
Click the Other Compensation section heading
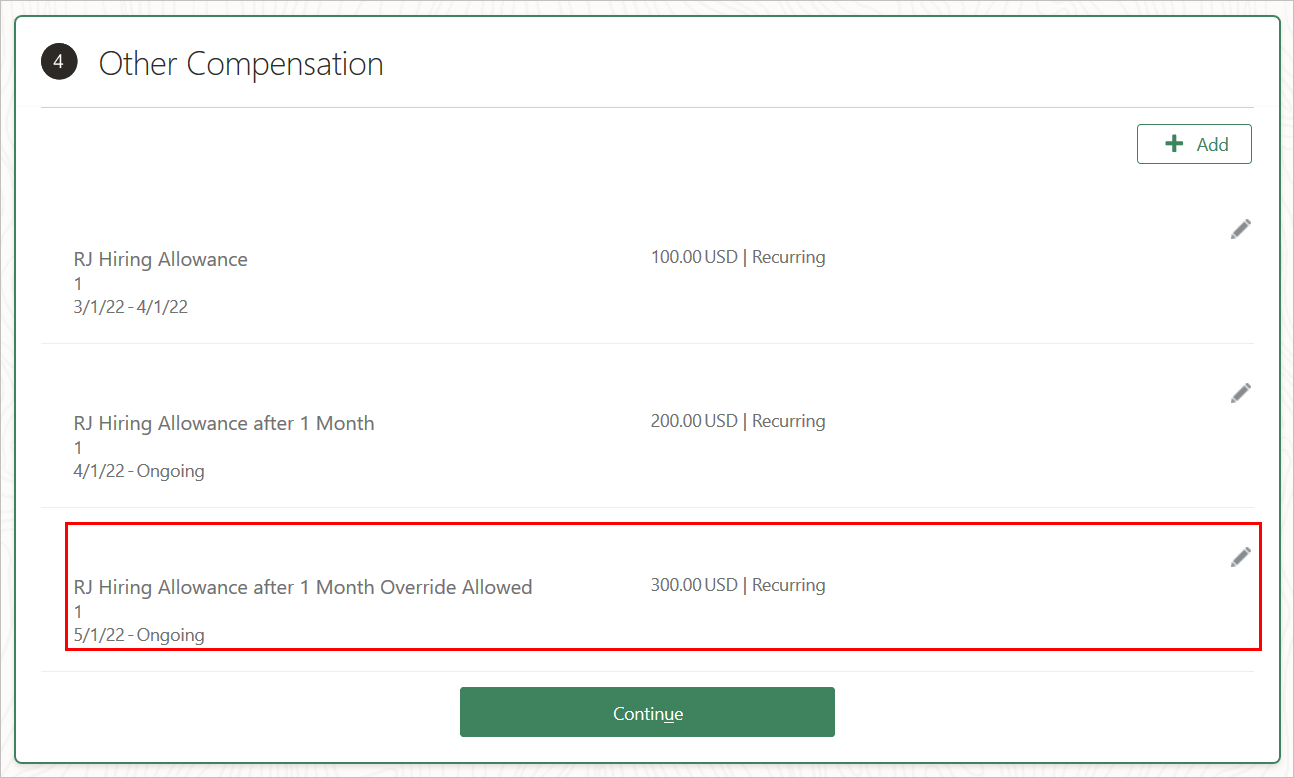coord(241,64)
